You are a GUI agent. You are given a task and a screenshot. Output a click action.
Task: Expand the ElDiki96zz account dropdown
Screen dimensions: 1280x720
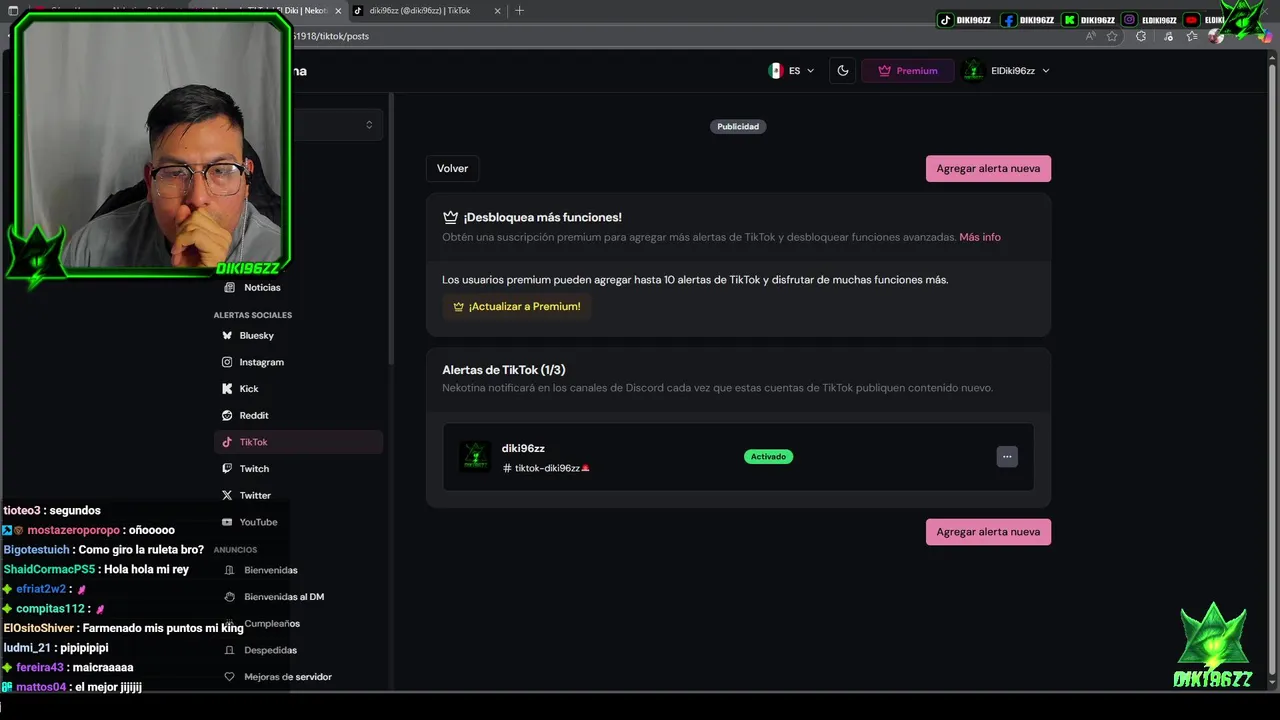pos(1007,71)
